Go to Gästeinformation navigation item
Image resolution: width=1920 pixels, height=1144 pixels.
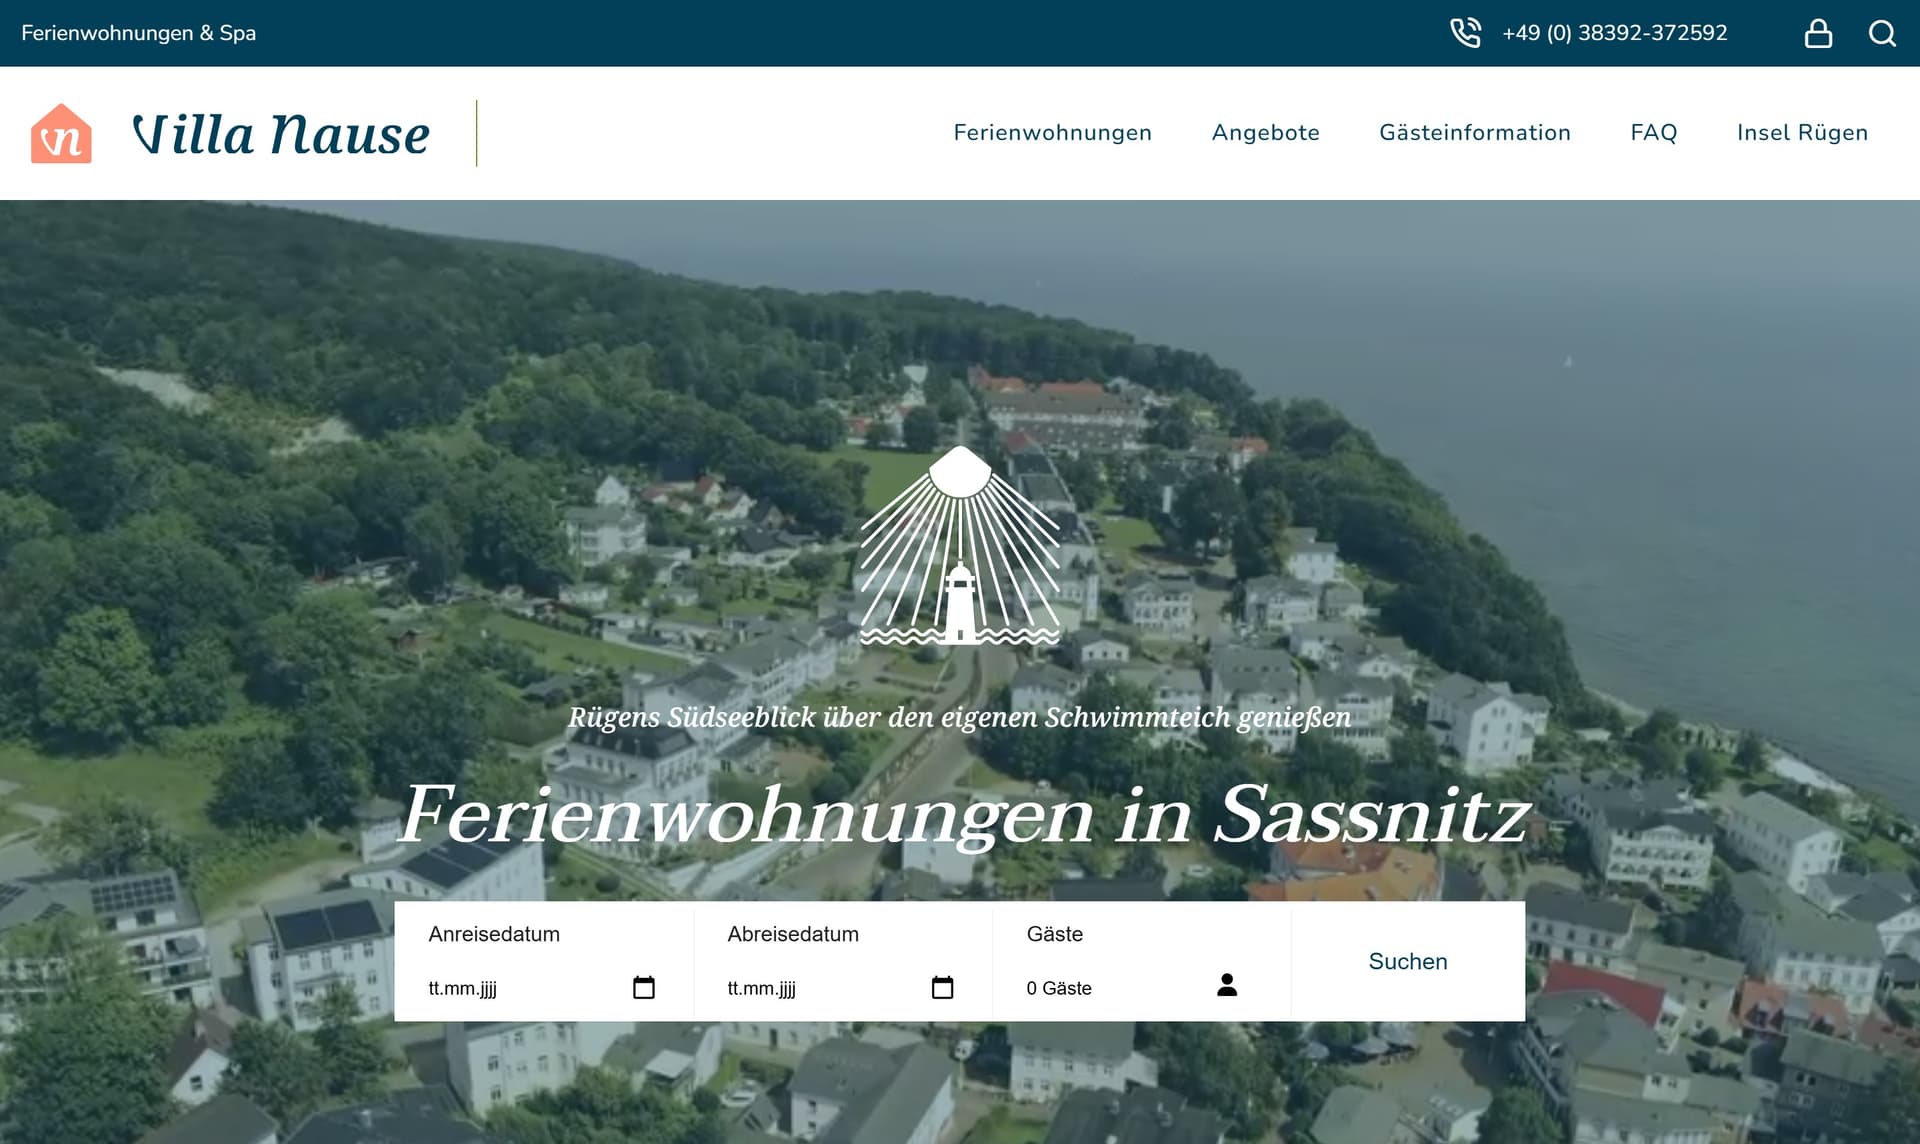coord(1474,133)
